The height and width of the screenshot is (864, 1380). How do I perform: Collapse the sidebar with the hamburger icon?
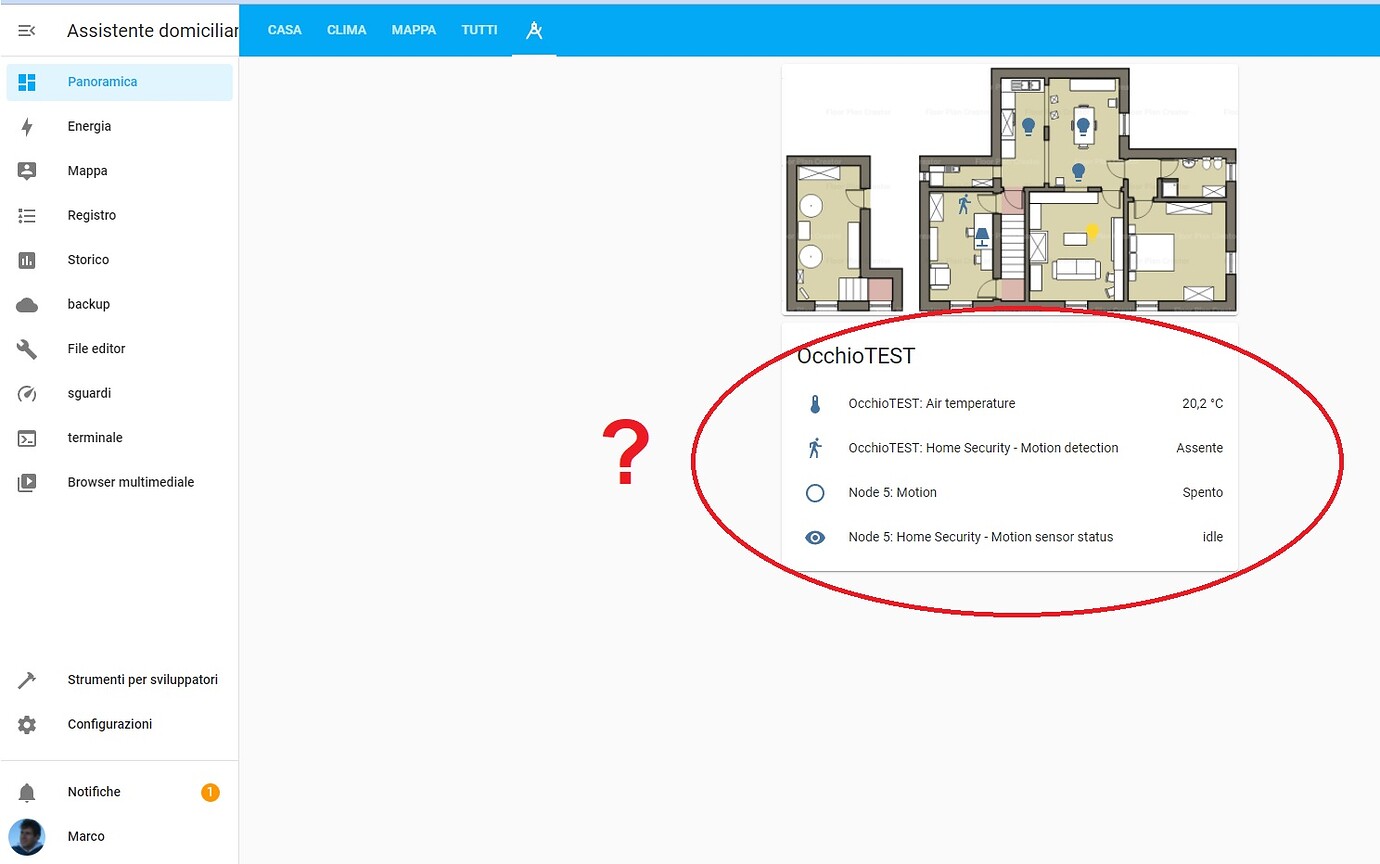pyautogui.click(x=27, y=29)
